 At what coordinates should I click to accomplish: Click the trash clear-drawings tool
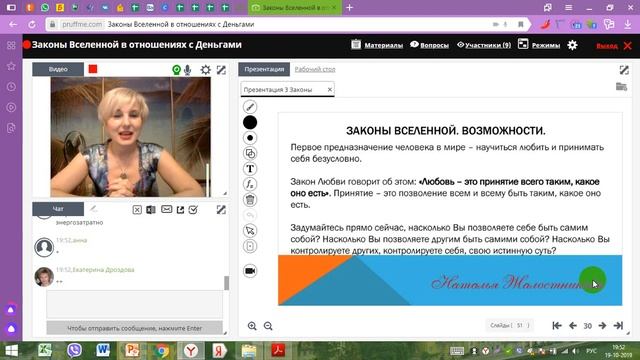pos(250,200)
